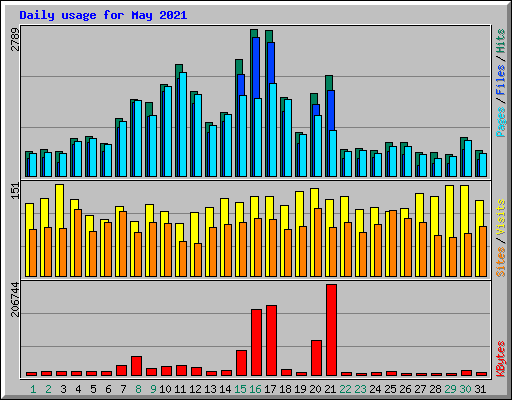Click day label 22 on x-axis
The image size is (512, 400).
(x=345, y=389)
